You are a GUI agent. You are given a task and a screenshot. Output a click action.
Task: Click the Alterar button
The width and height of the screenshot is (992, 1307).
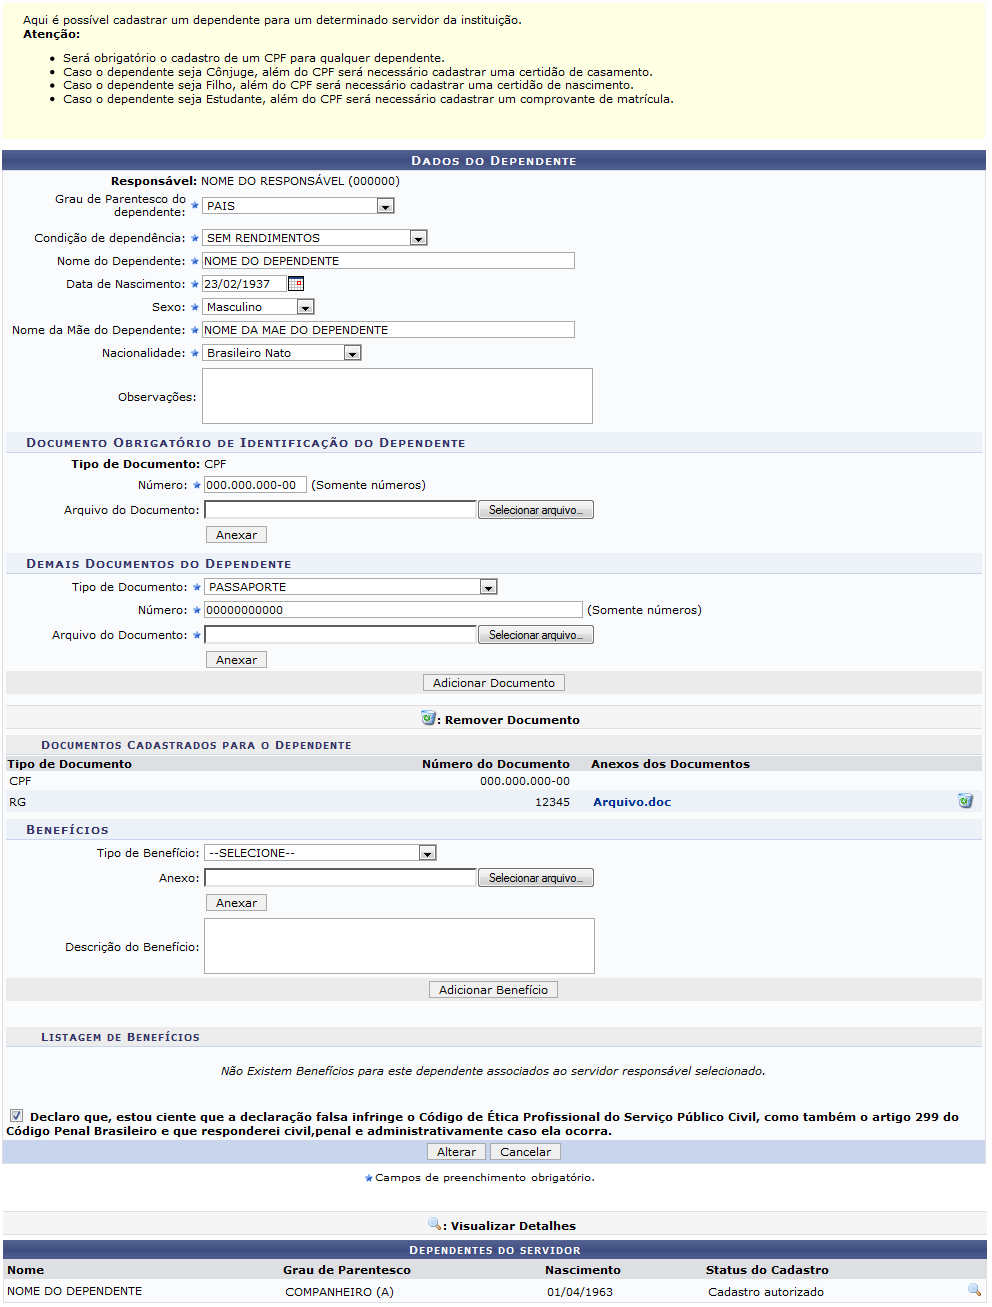click(x=456, y=1152)
